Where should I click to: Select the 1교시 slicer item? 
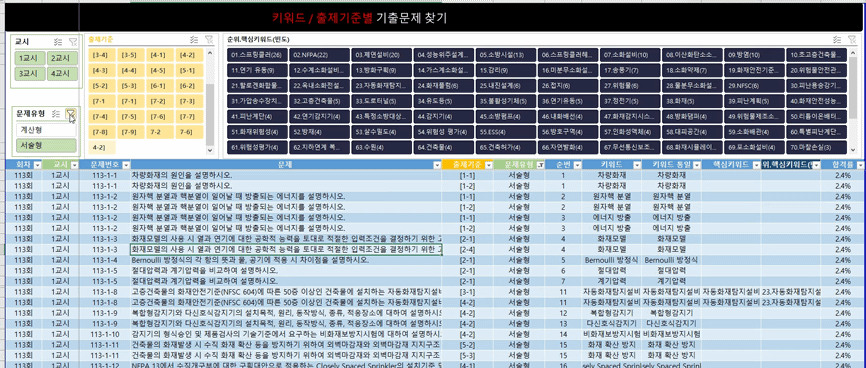pyautogui.click(x=30, y=58)
